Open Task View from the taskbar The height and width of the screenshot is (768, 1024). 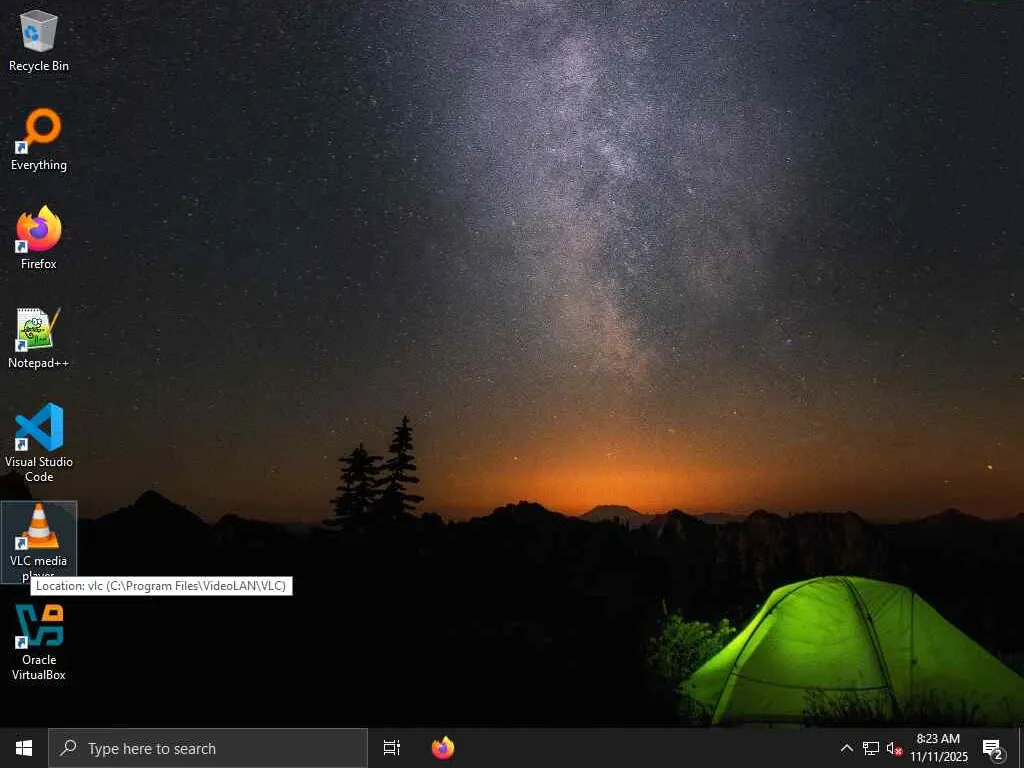click(x=392, y=748)
